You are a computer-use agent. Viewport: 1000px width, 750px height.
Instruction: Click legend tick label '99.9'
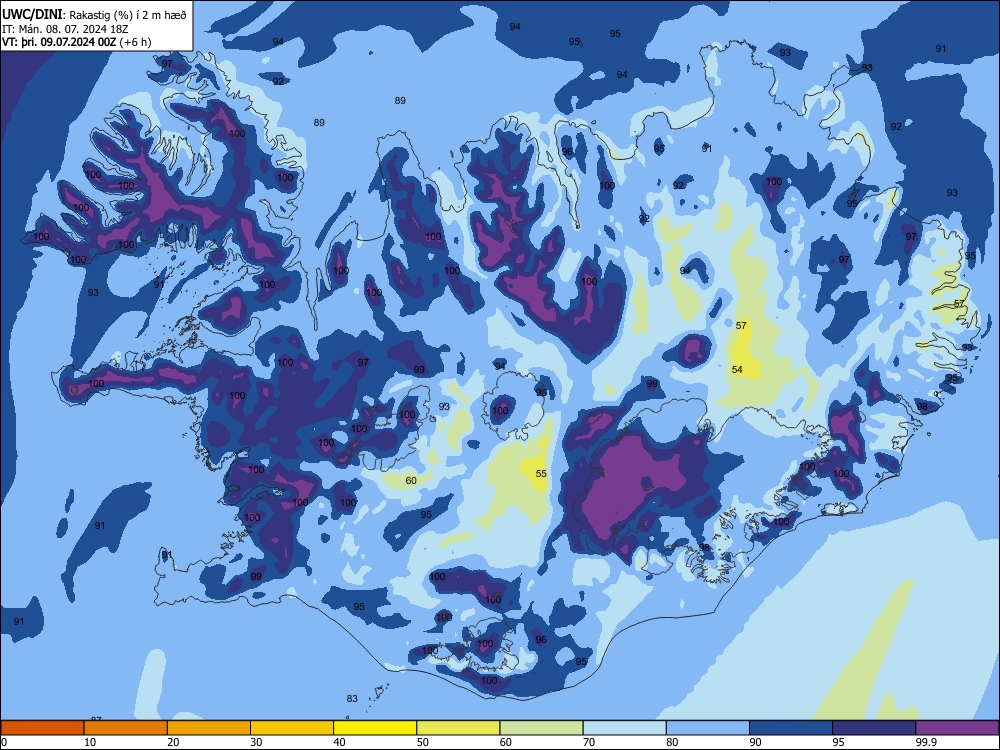926,742
